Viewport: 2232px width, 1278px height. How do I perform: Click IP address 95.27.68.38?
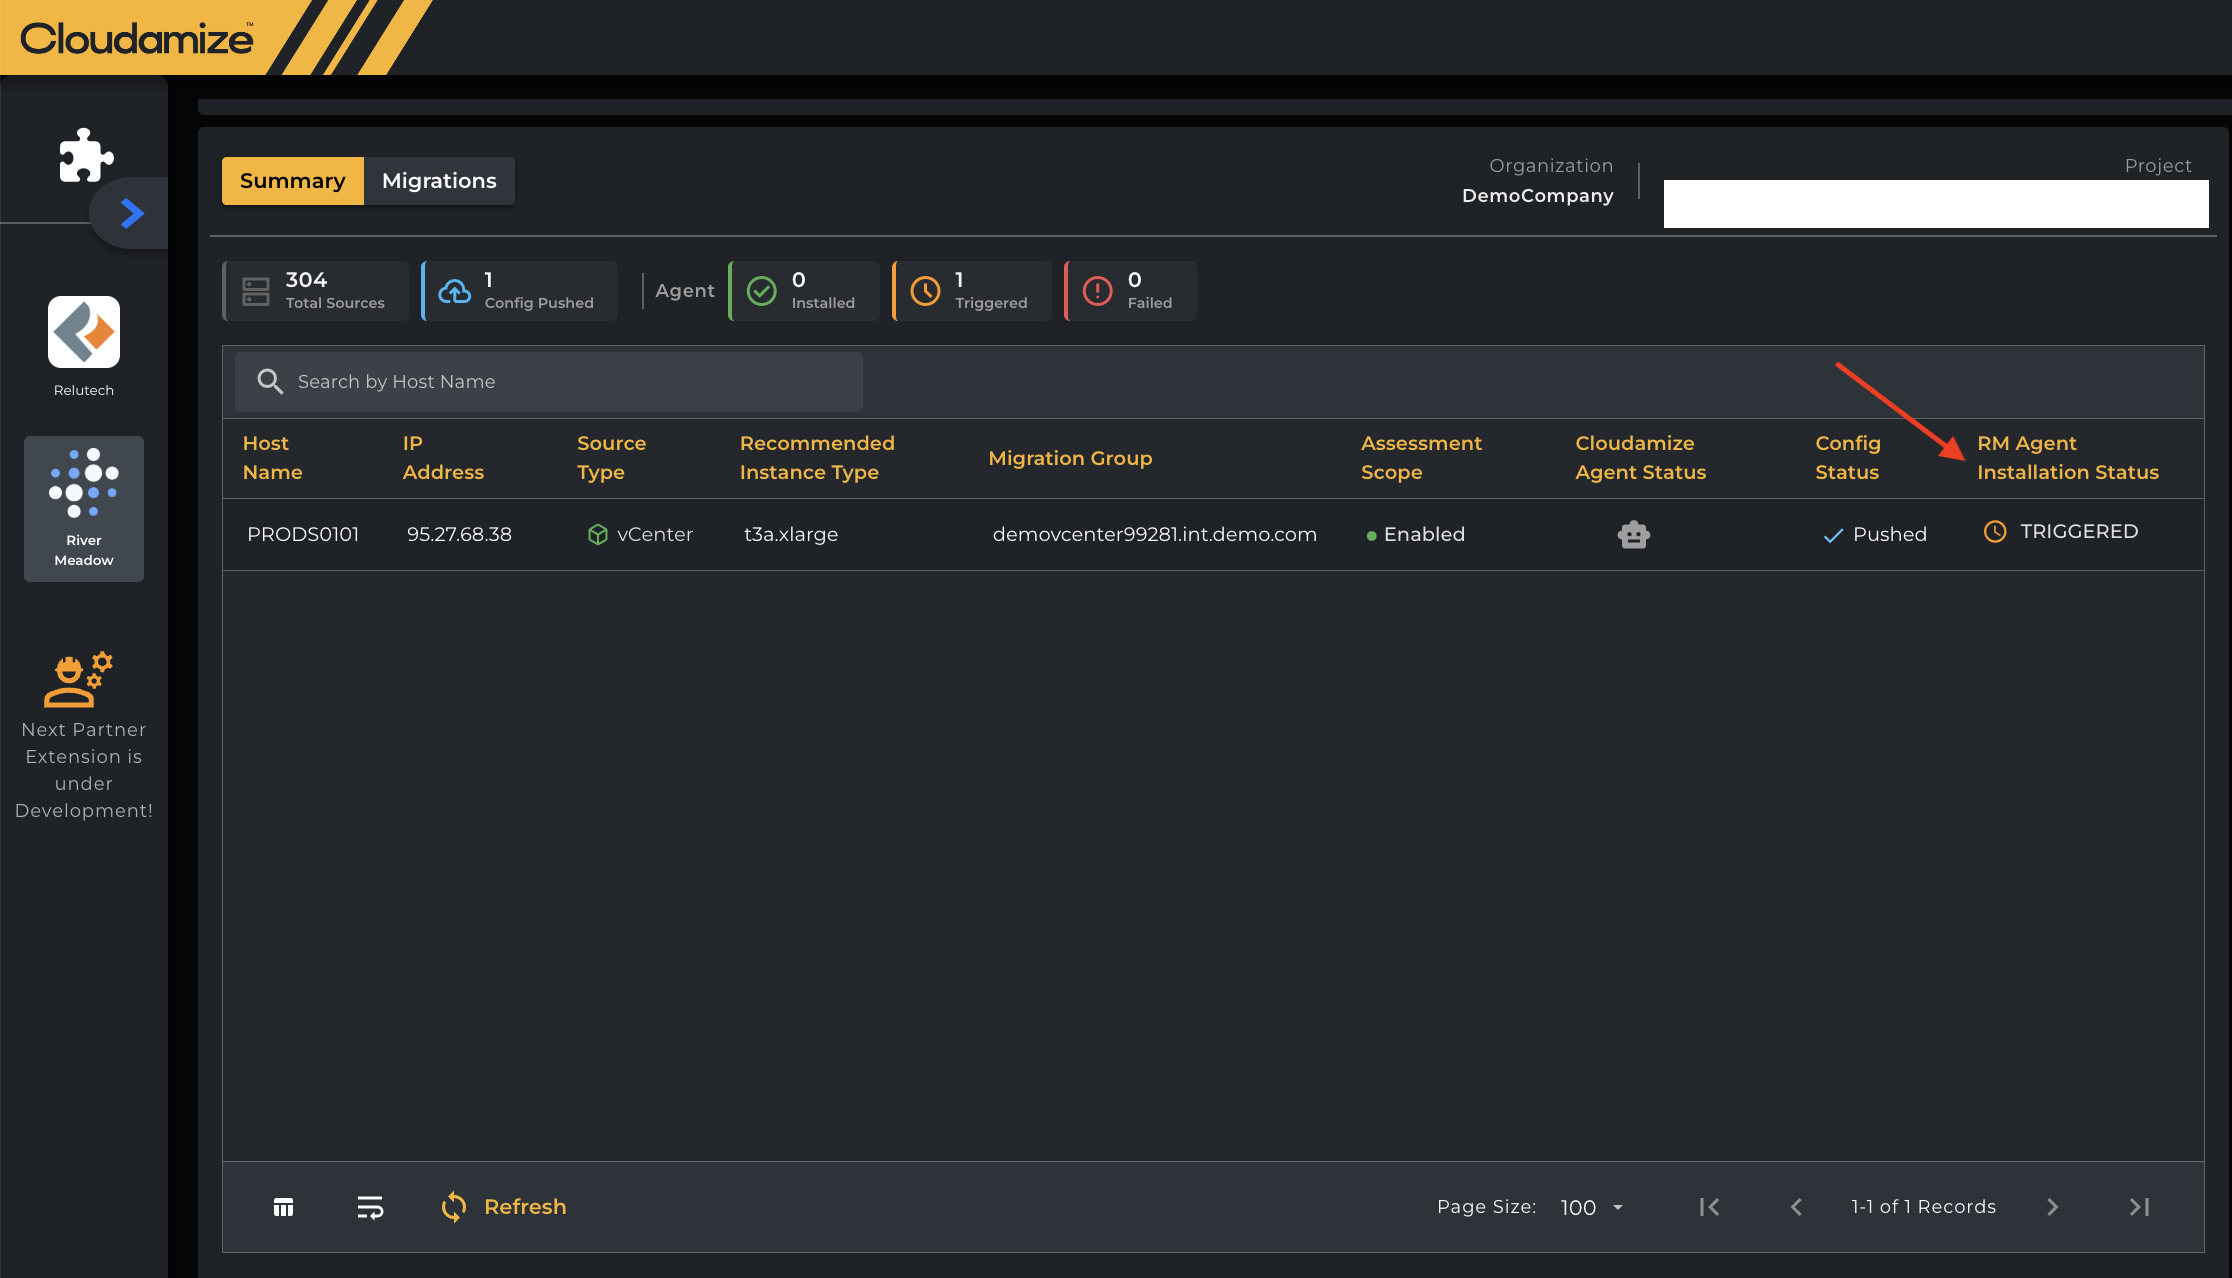(459, 534)
